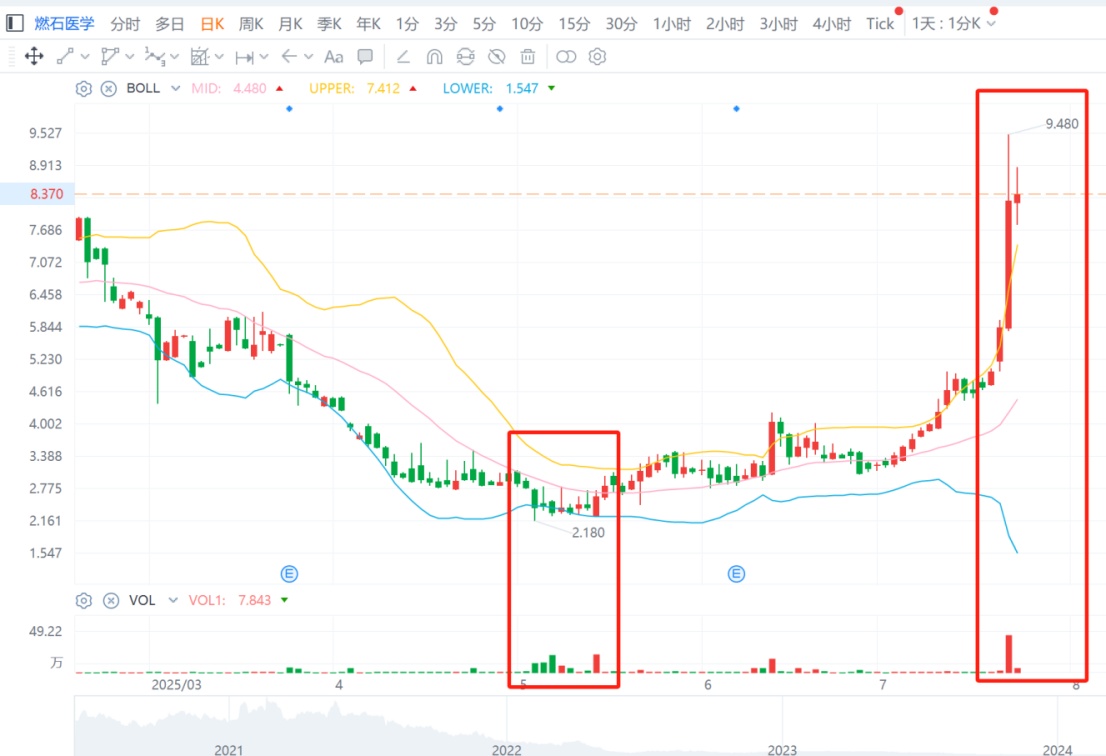Screen dimensions: 1106x756
Task: Select the 3小时 interval
Action: coord(778,24)
